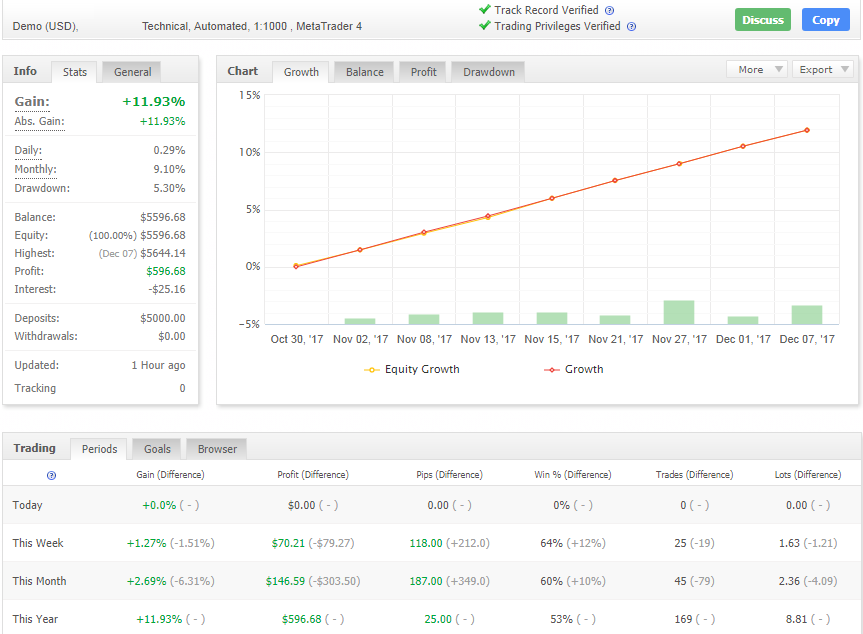The height and width of the screenshot is (634, 863).
Task: Show the Drawdown chart tab
Action: coord(488,72)
